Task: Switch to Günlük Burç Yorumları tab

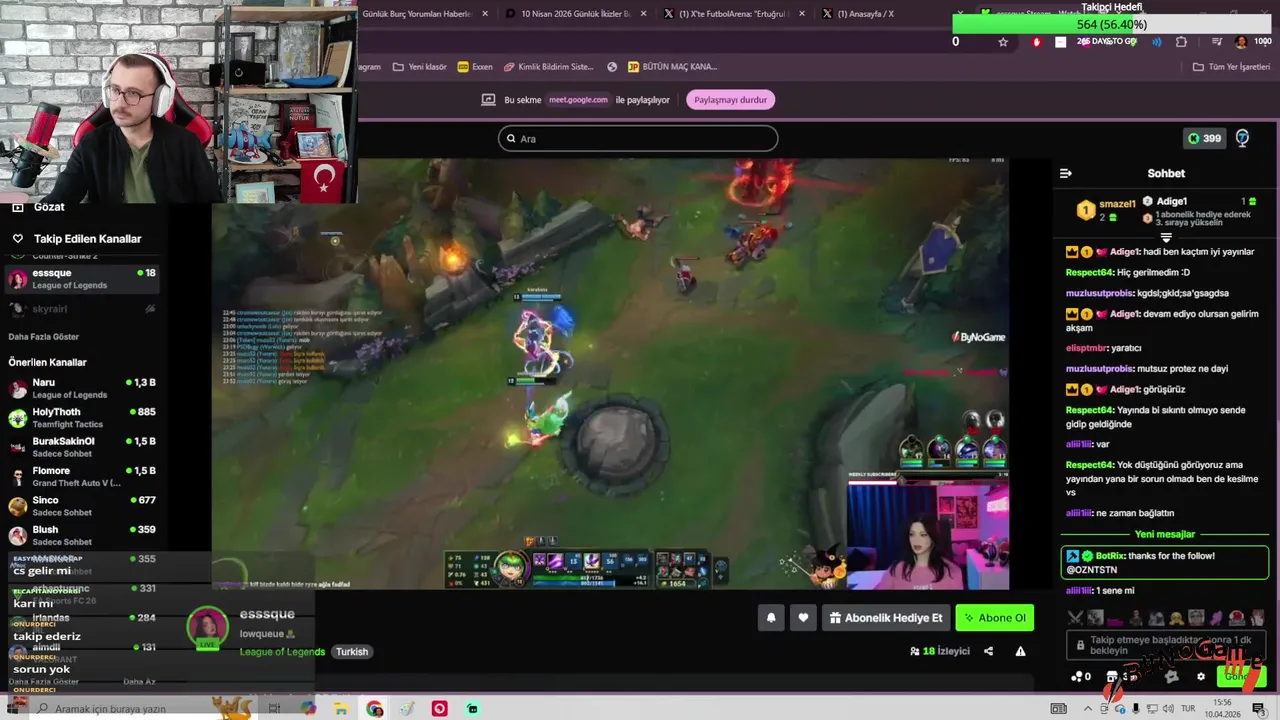Action: (x=417, y=14)
